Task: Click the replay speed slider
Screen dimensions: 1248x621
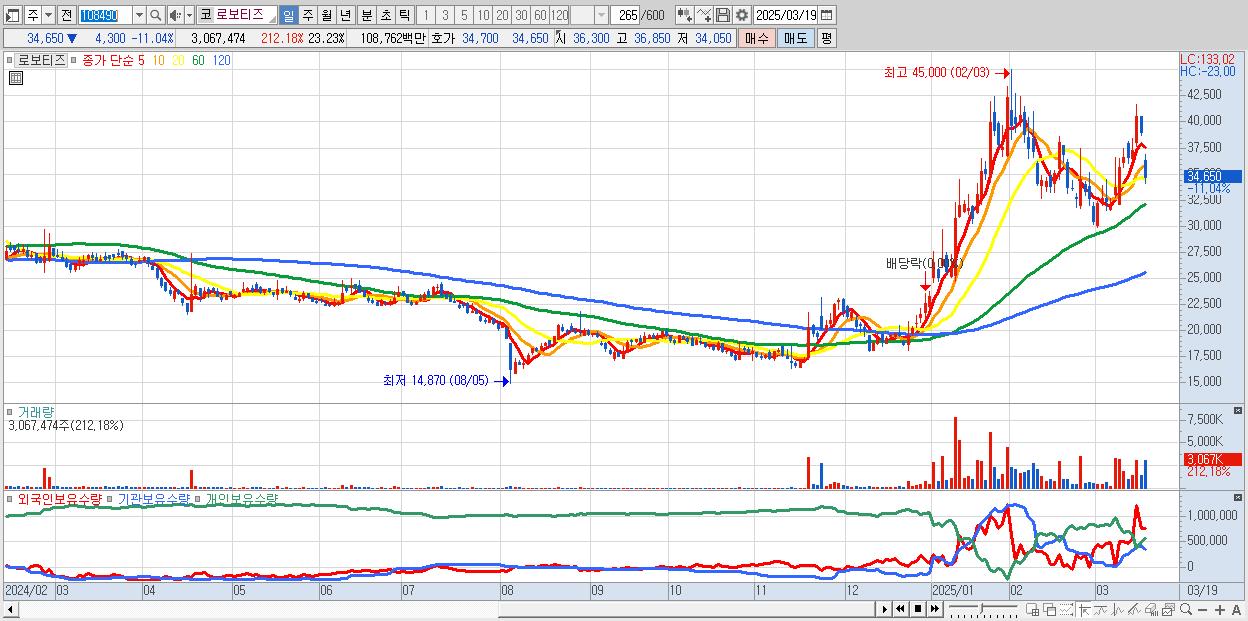Action: 983,609
